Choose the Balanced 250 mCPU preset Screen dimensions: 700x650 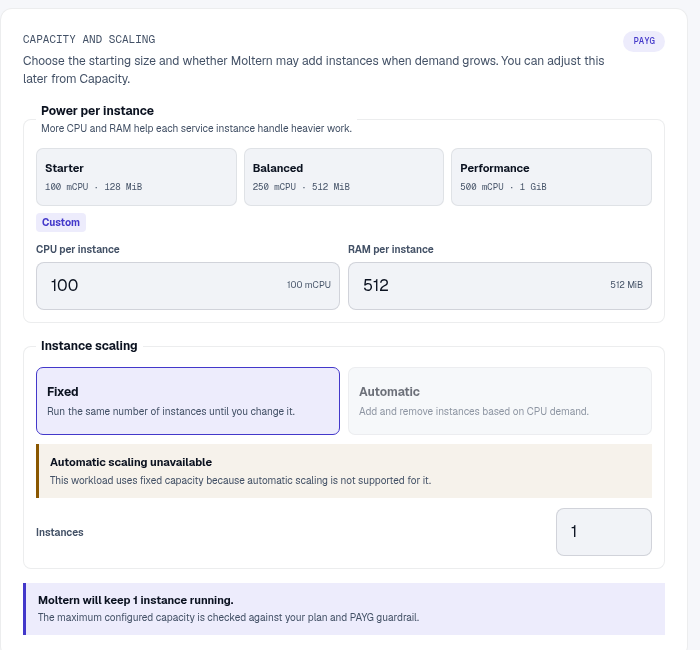pos(344,177)
